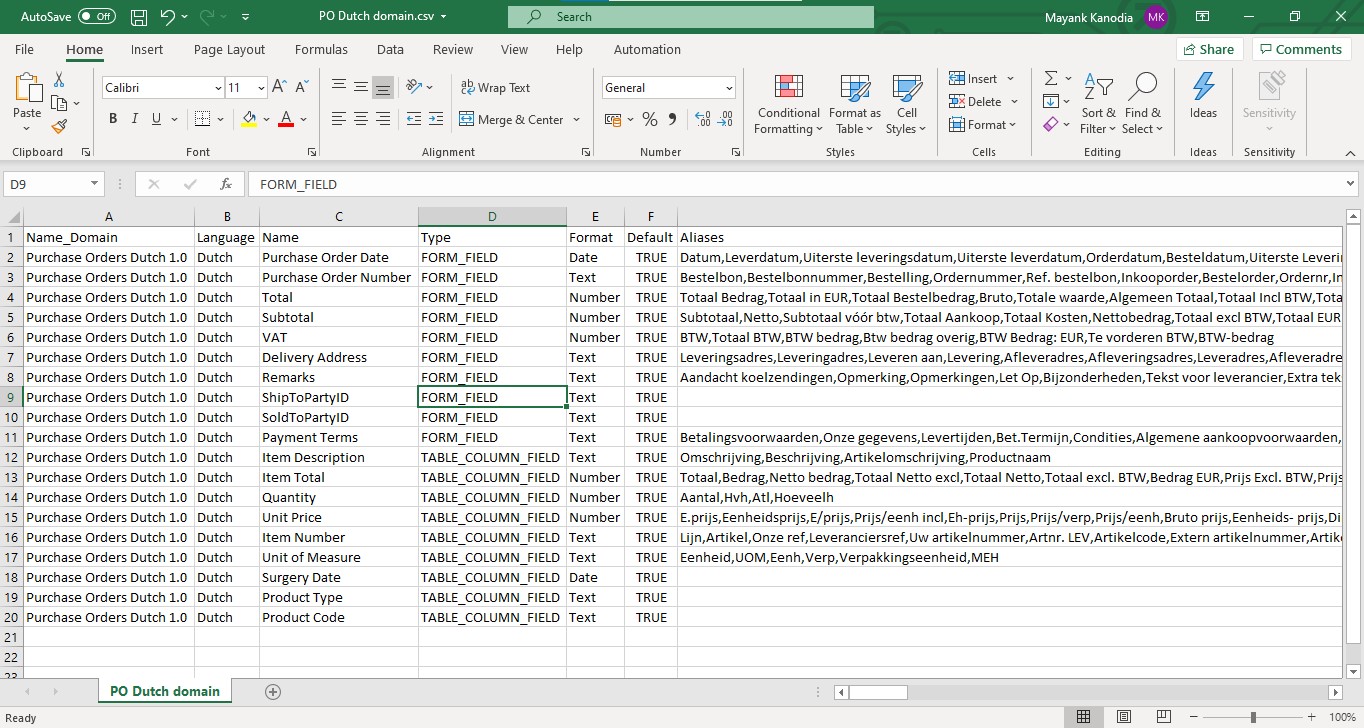This screenshot has width=1364, height=728.
Task: Open the Formulas ribbon tab
Action: (x=321, y=49)
